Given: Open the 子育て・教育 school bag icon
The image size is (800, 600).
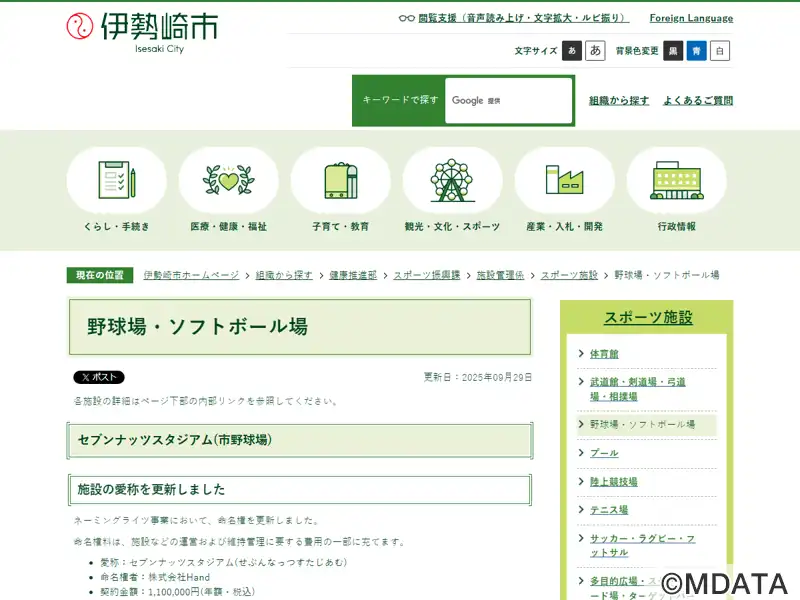Looking at the screenshot, I should coord(341,181).
